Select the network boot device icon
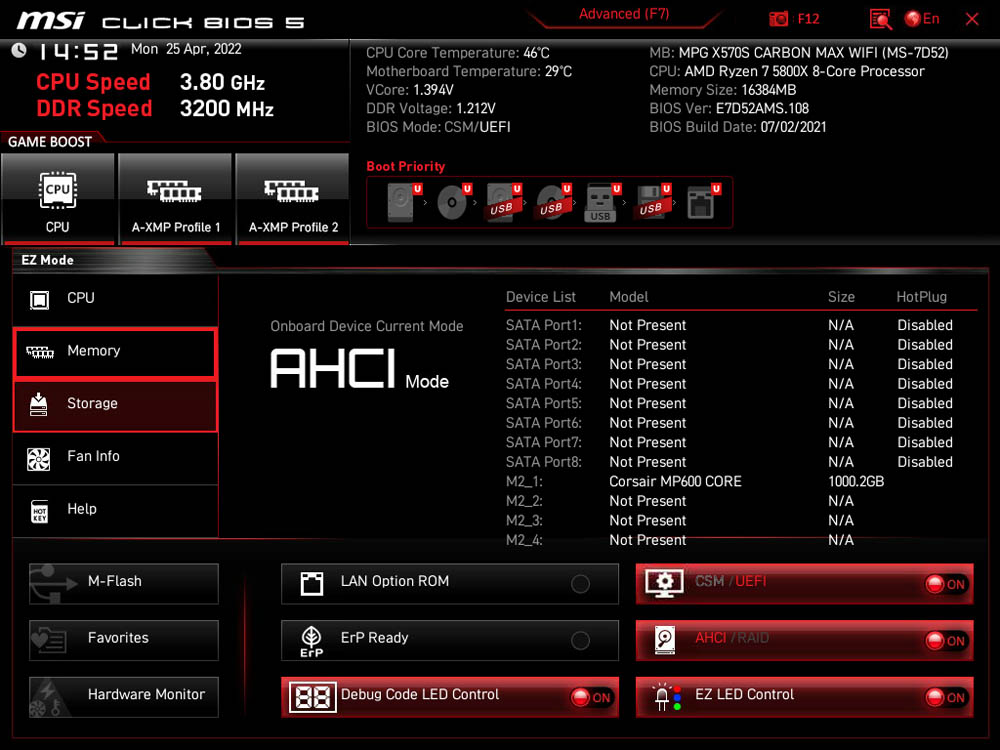The height and width of the screenshot is (750, 1000). point(703,202)
